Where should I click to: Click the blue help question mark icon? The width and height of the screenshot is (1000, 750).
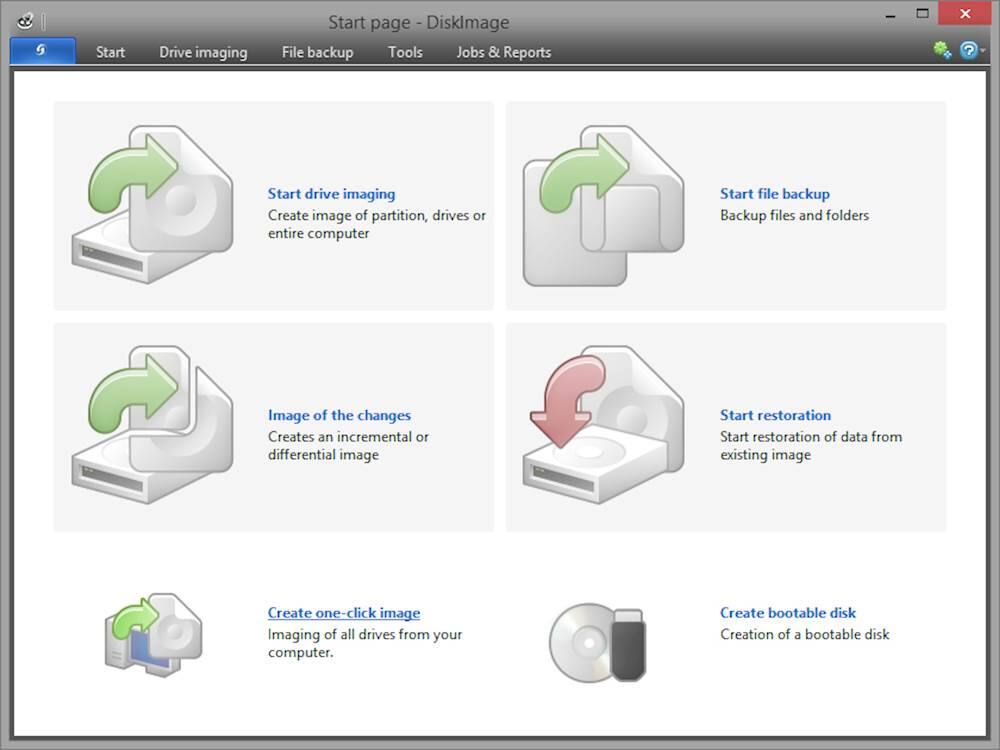(967, 50)
